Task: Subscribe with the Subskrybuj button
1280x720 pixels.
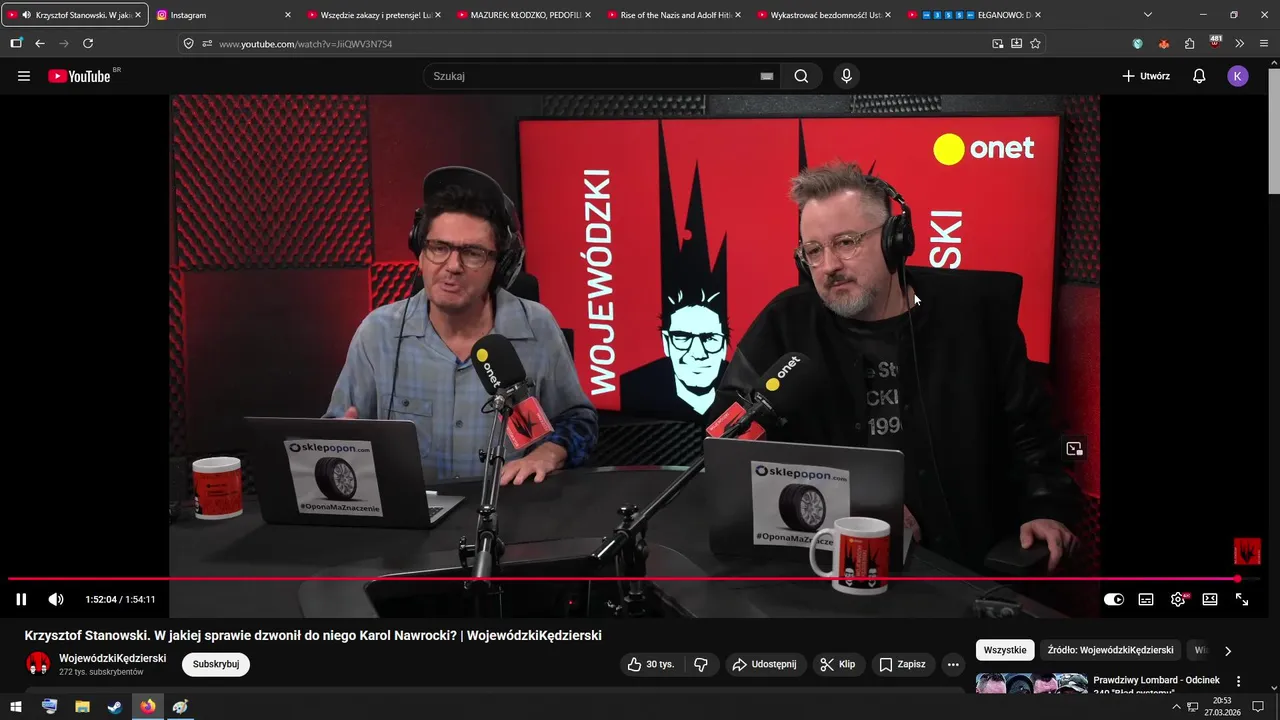Action: tap(216, 664)
